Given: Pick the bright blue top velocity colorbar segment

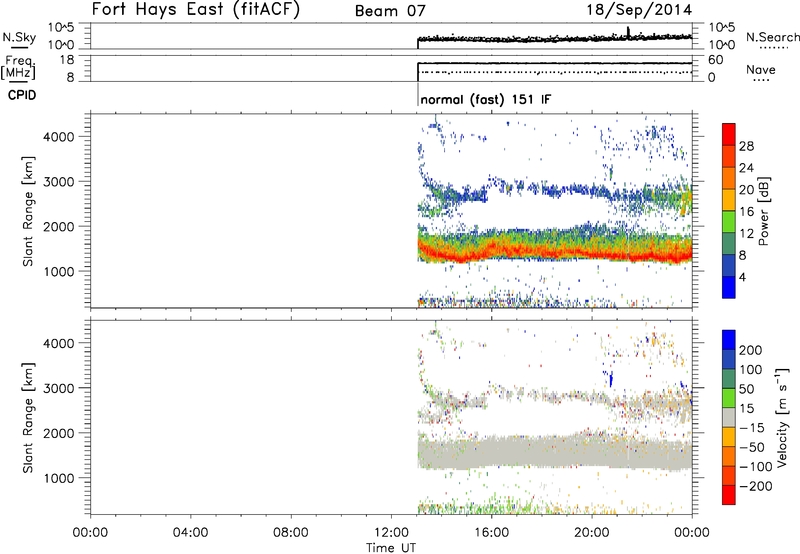Looking at the screenshot, I should click(729, 340).
